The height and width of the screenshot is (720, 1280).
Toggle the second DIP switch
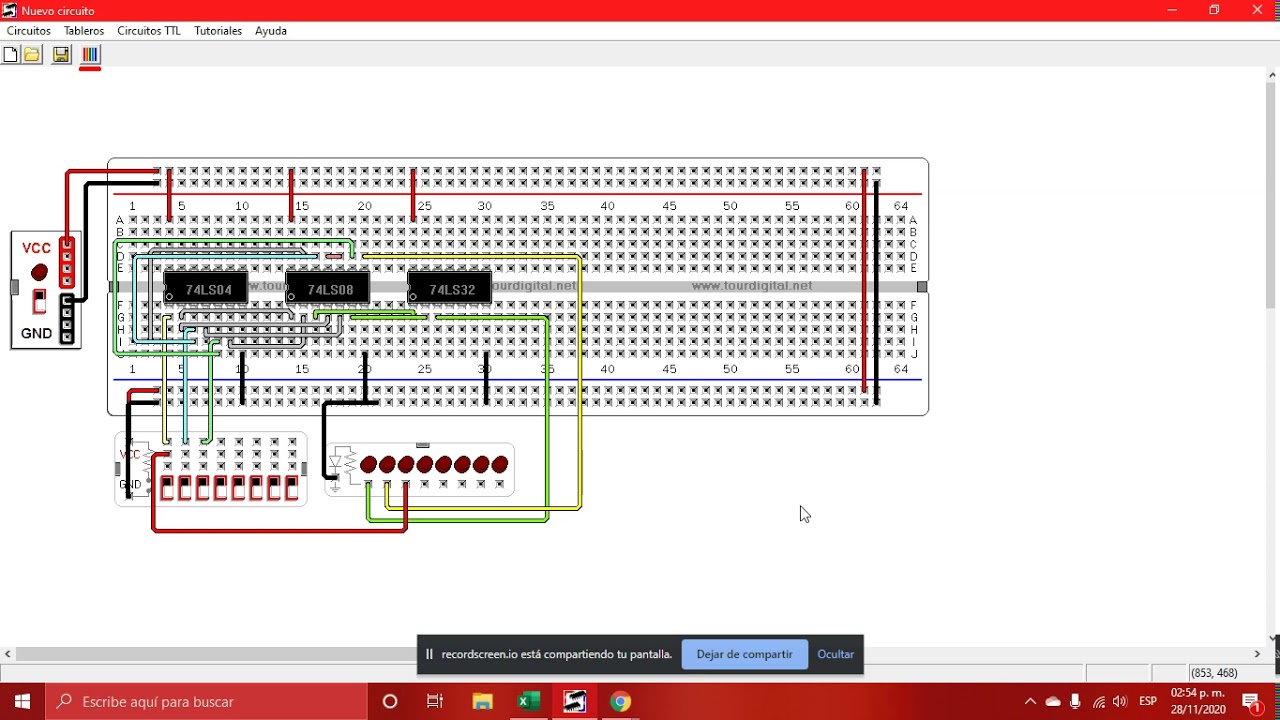point(185,488)
